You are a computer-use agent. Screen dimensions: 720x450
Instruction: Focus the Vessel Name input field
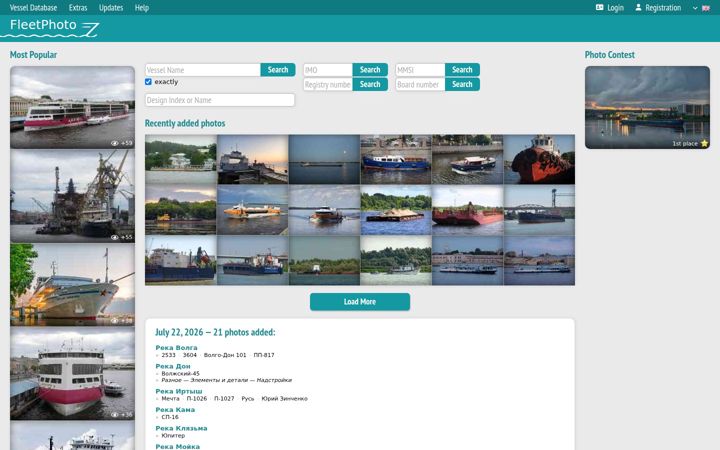(x=202, y=70)
